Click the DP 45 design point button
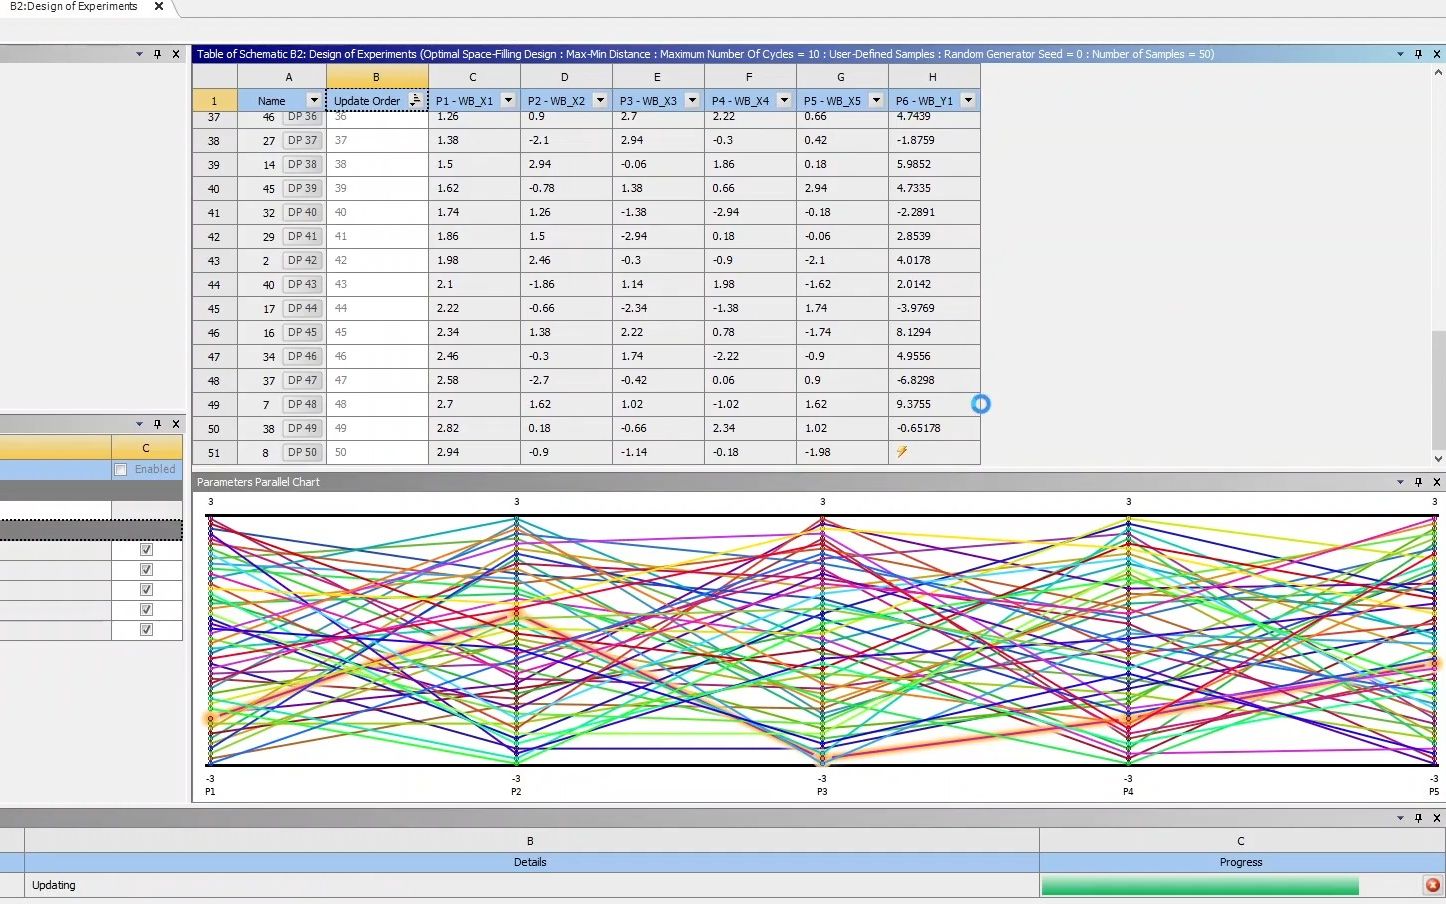Viewport: 1446px width, 904px height. coord(302,332)
